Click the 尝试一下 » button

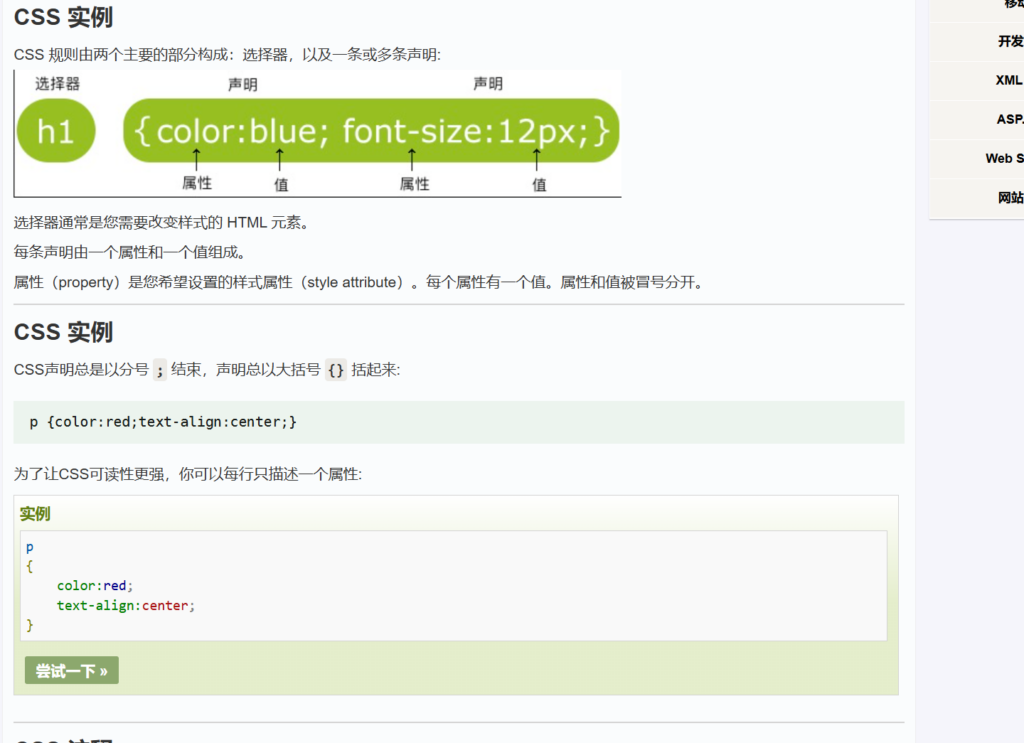[x=71, y=671]
